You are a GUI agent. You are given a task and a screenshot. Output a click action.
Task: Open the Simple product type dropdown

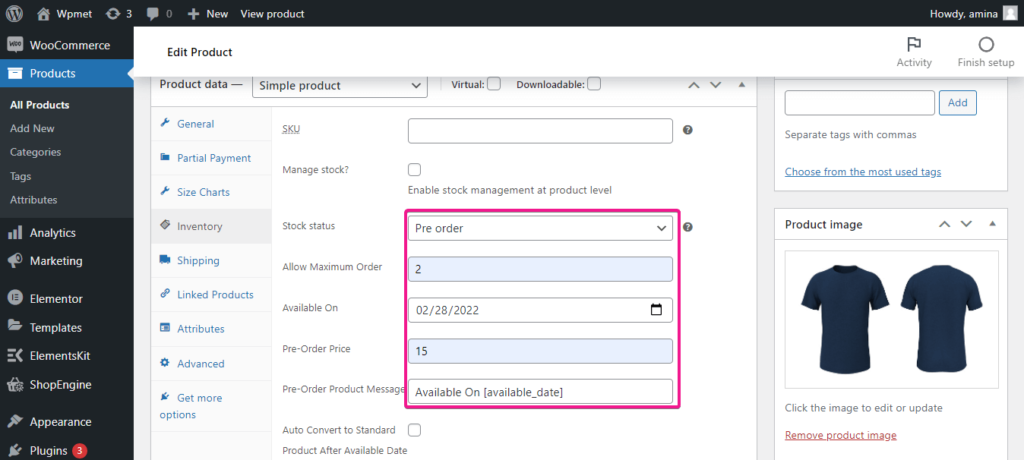point(340,86)
